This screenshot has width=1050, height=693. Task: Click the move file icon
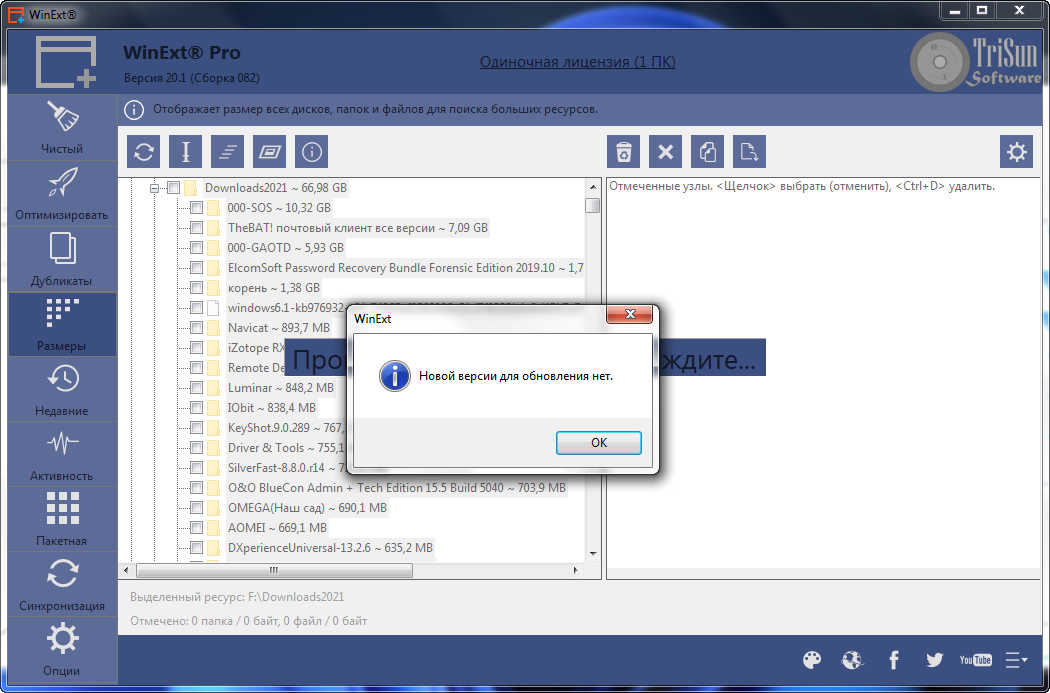click(749, 152)
